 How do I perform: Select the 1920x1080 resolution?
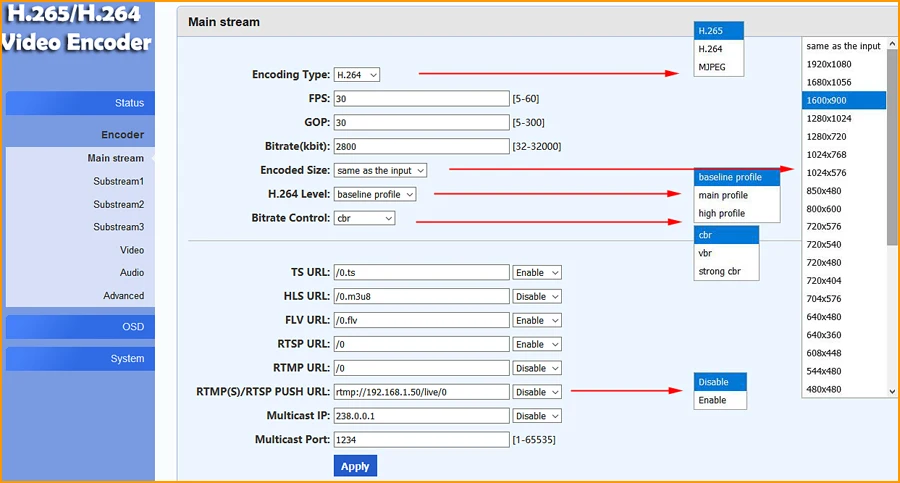[x=844, y=64]
